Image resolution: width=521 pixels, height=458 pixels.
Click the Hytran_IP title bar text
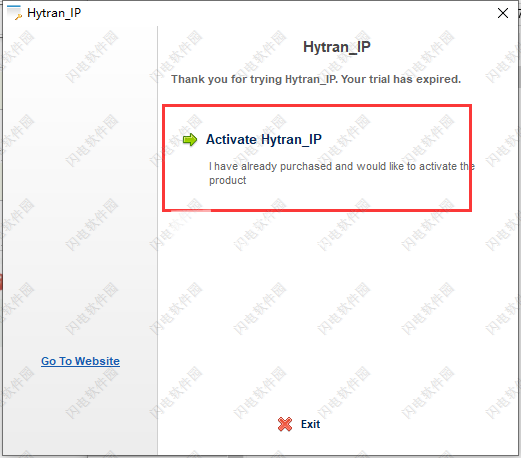coord(54,13)
